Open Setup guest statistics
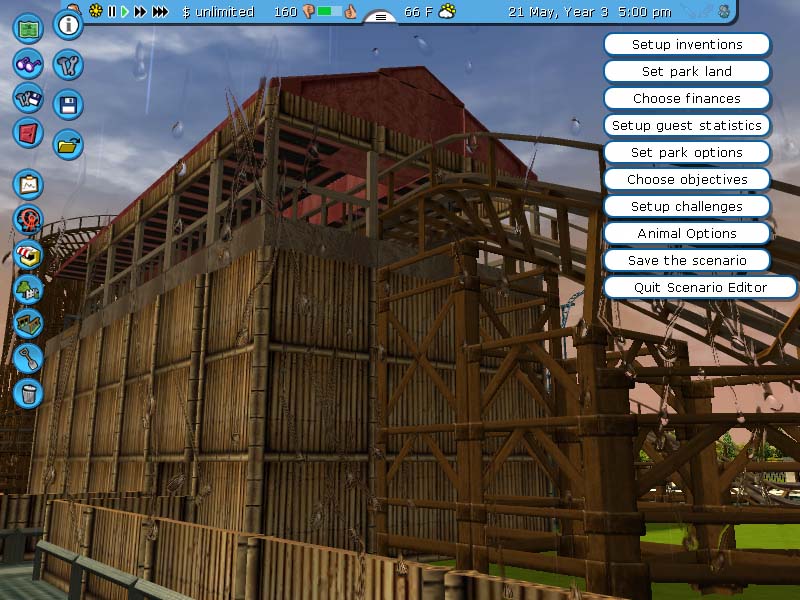The image size is (800, 600). click(x=687, y=126)
